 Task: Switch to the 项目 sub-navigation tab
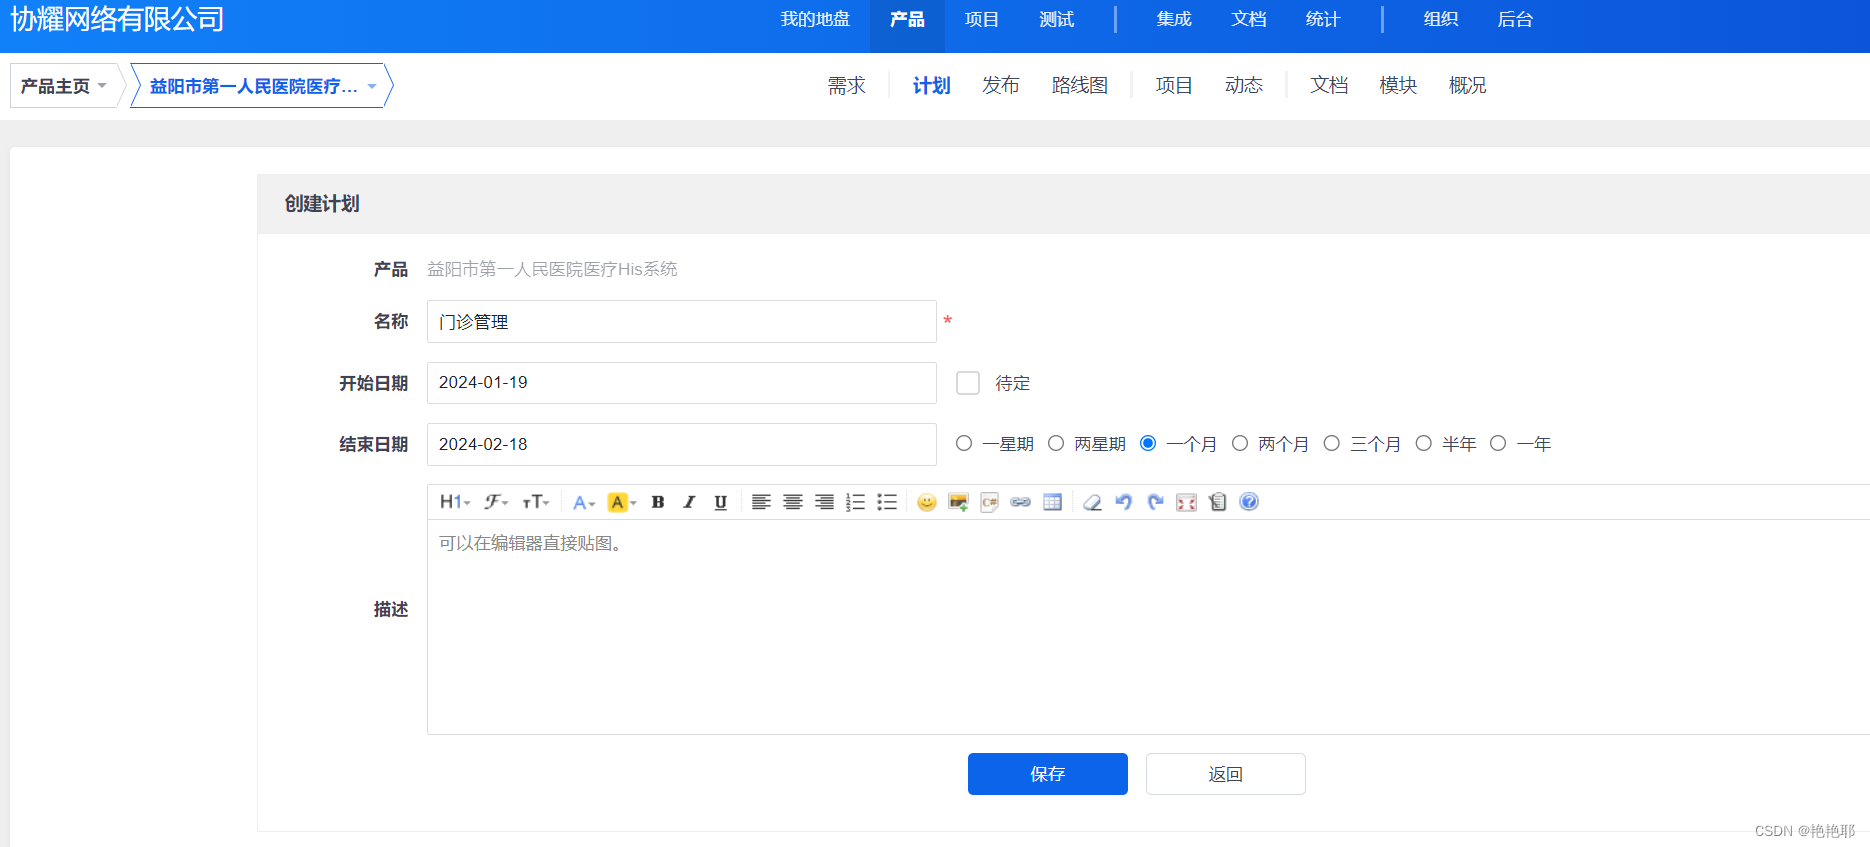(1174, 85)
